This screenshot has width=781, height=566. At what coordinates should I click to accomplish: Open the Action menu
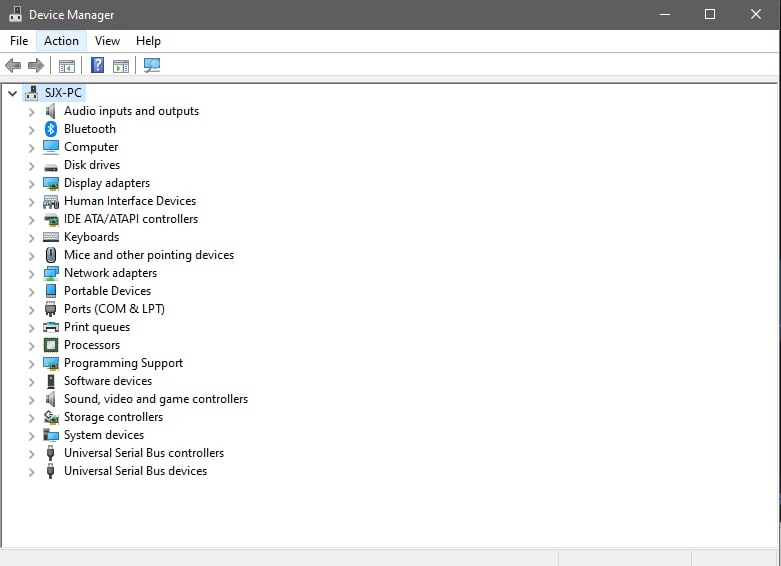61,41
